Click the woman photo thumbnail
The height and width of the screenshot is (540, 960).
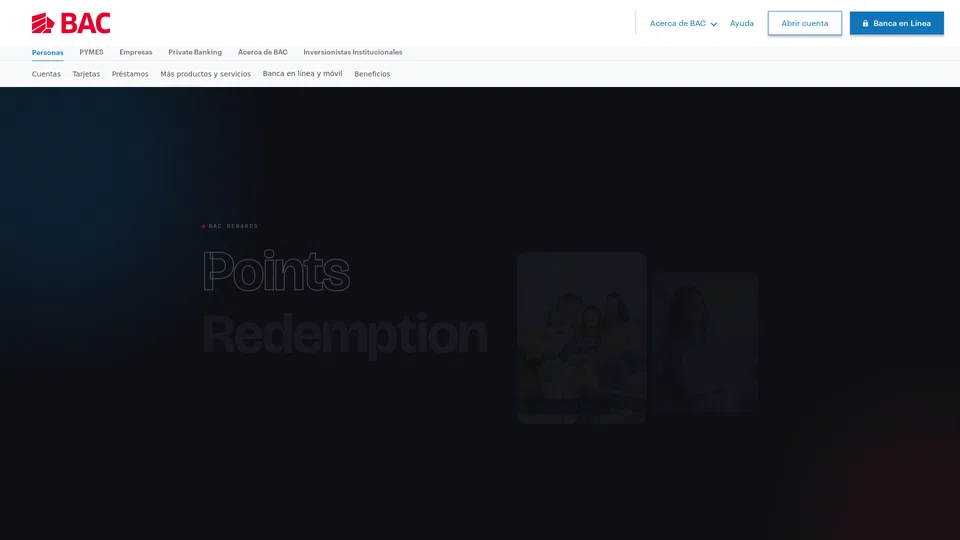[705, 342]
